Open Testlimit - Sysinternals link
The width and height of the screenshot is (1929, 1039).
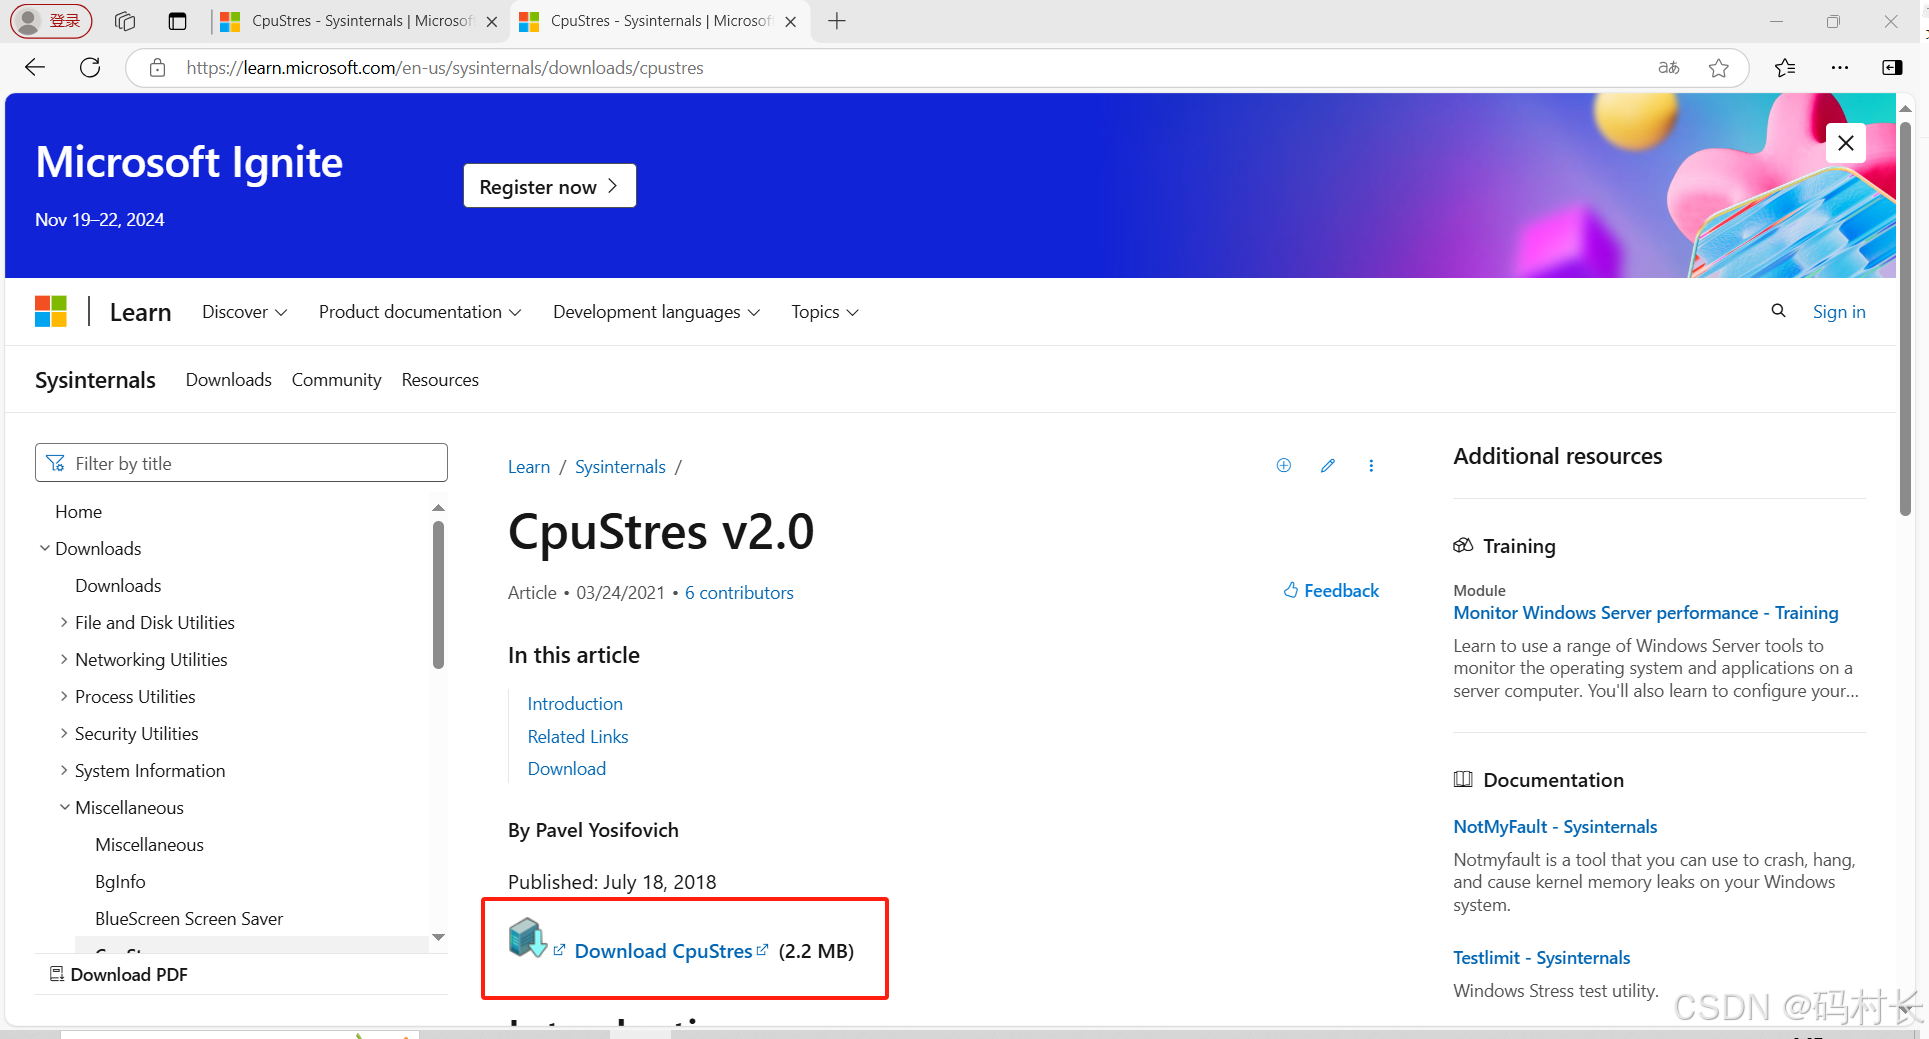coord(1541,958)
